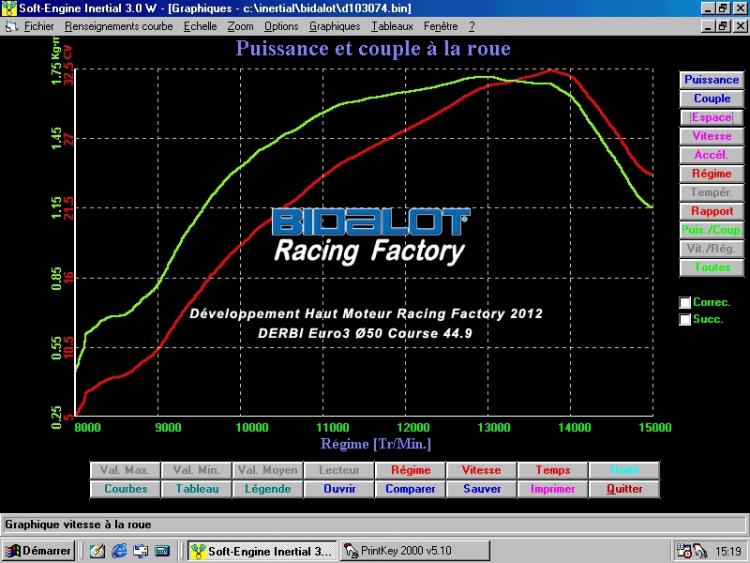
Task: Enable the Correc. checkbox
Action: tap(685, 302)
